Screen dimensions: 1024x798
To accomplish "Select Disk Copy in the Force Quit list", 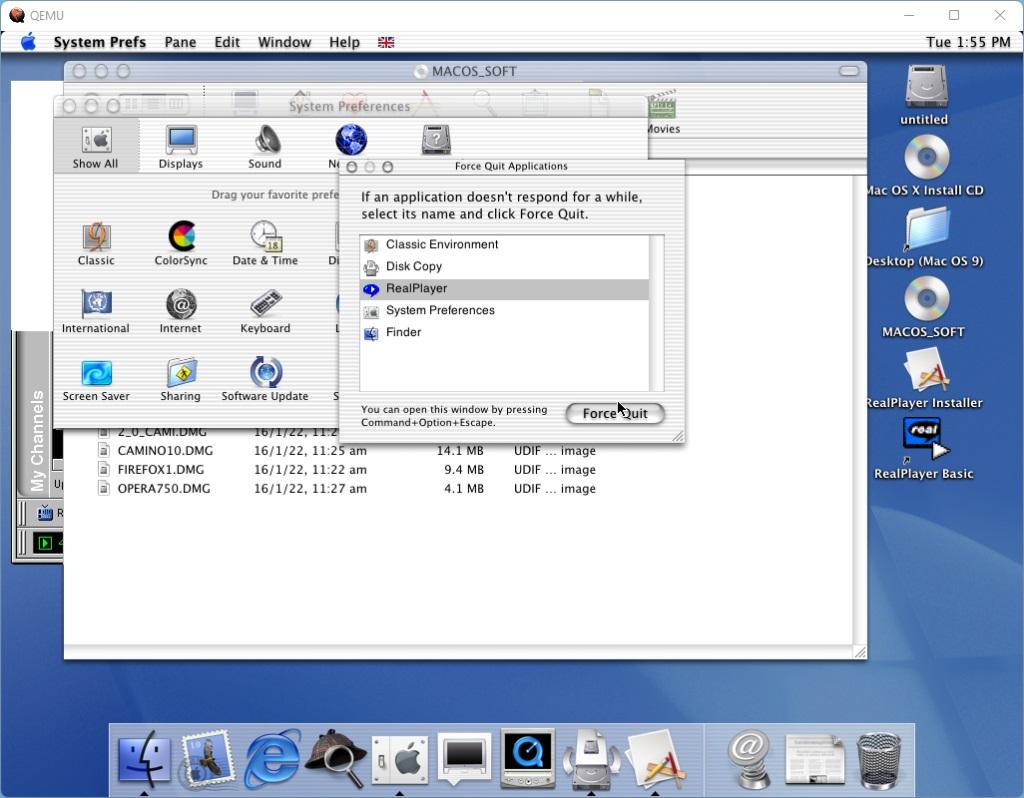I will coord(413,267).
